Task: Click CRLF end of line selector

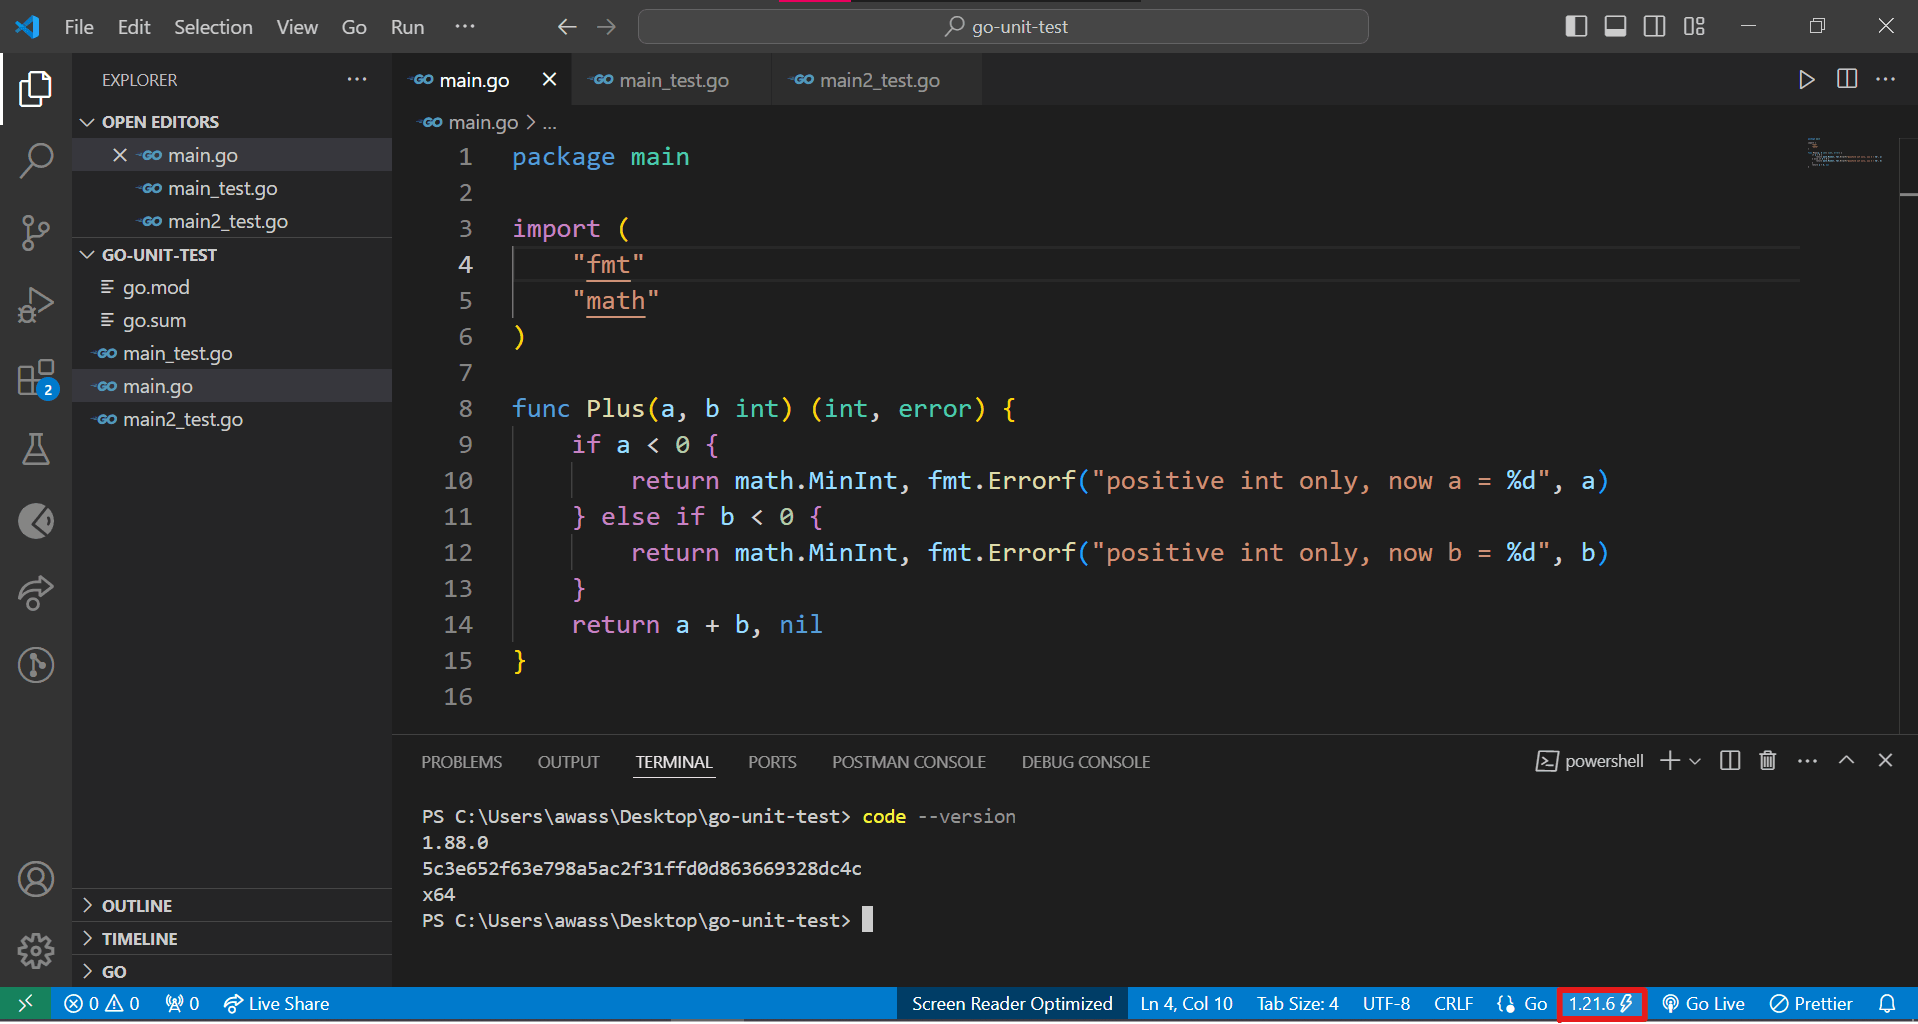Action: pos(1453,1004)
